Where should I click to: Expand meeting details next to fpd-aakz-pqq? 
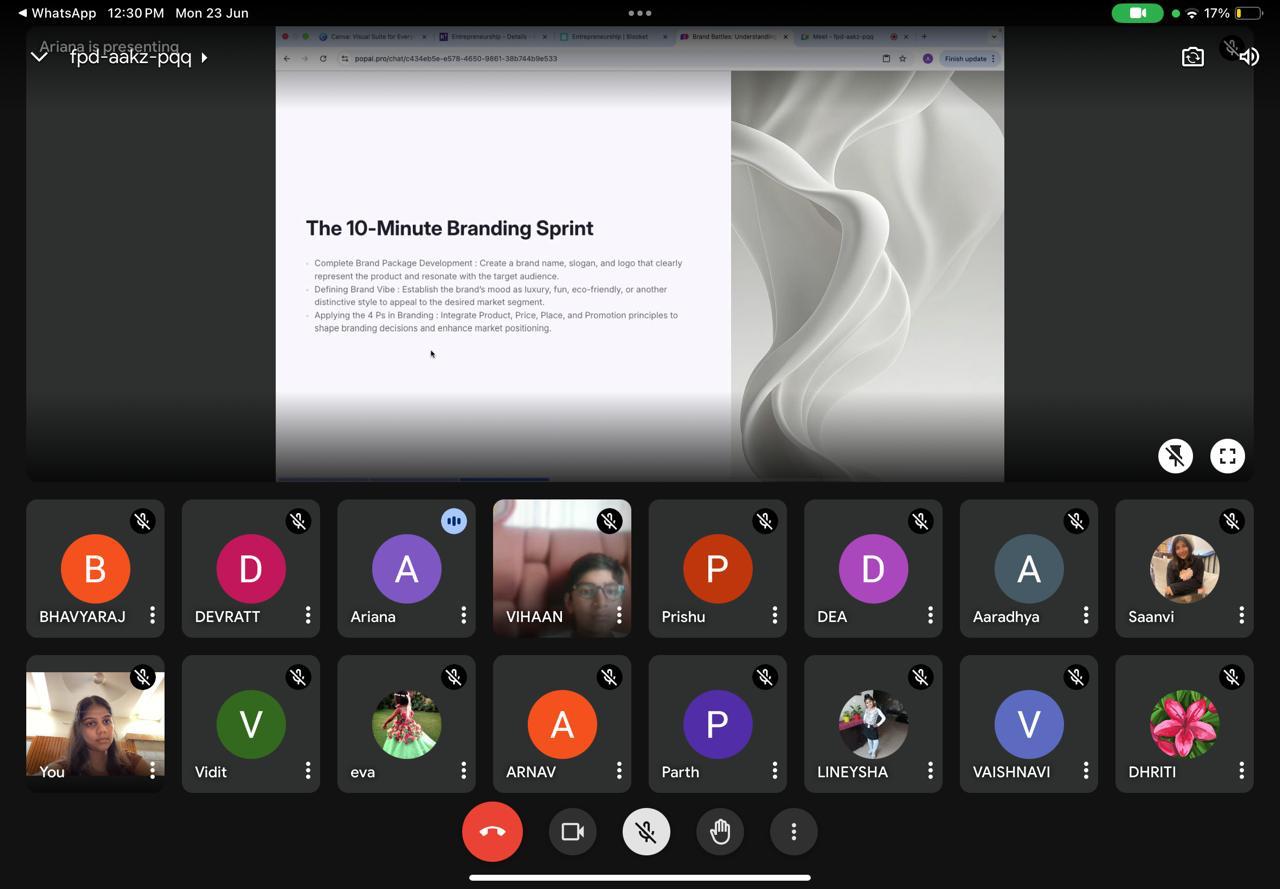[x=204, y=58]
